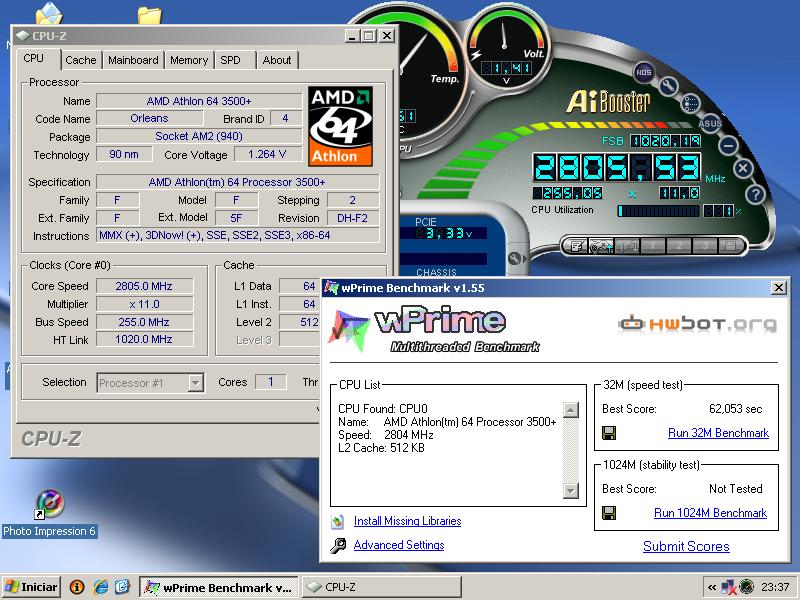Select profile 1 in AI Booster bar
800x600 pixels.
pyautogui.click(x=653, y=246)
